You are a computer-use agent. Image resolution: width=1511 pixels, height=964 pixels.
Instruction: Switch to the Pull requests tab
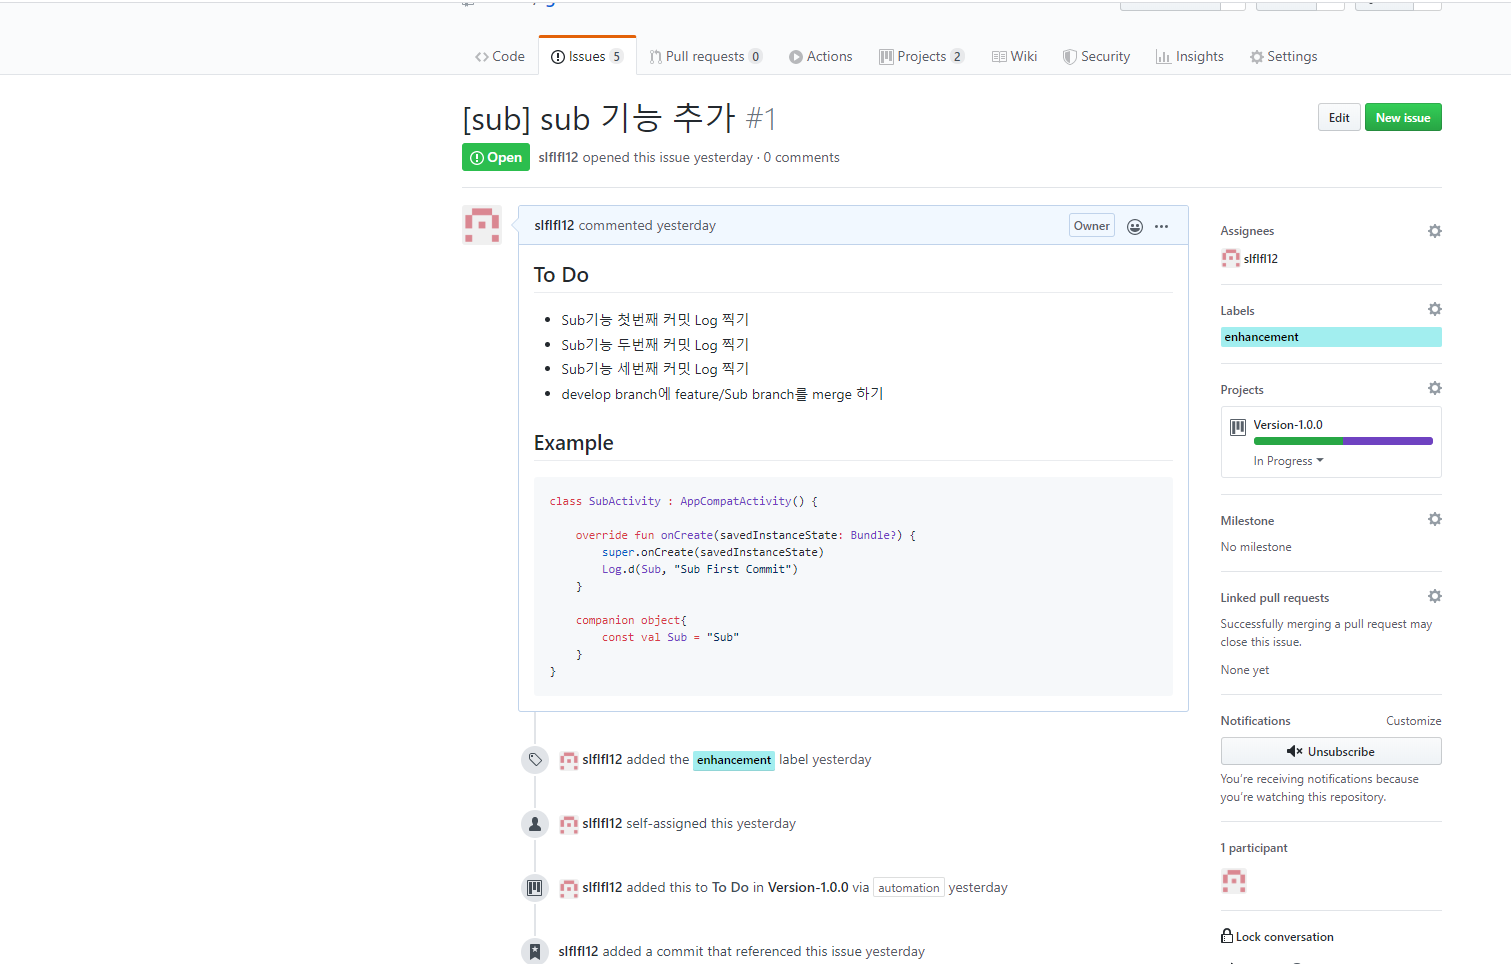(x=706, y=56)
